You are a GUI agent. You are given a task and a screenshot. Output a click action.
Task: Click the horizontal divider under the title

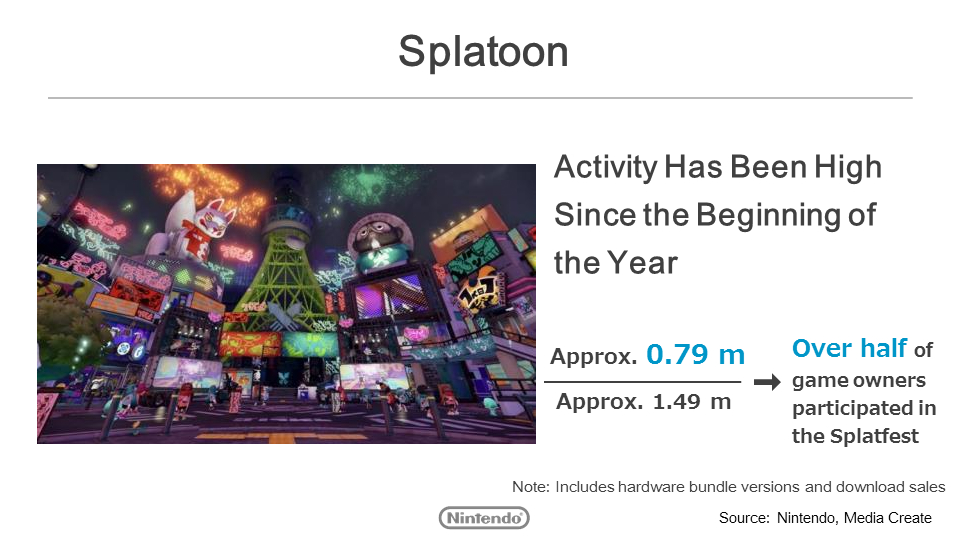480,98
